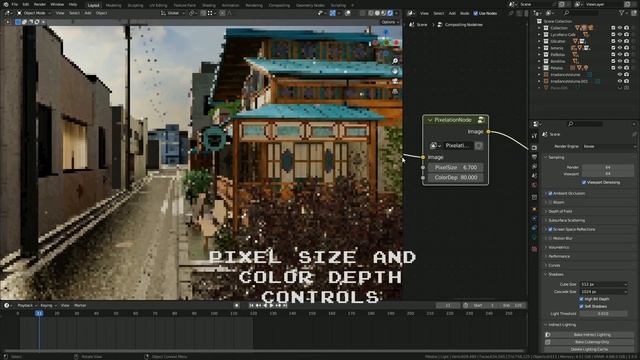Toggle the Bloom checkbox

coord(550,202)
